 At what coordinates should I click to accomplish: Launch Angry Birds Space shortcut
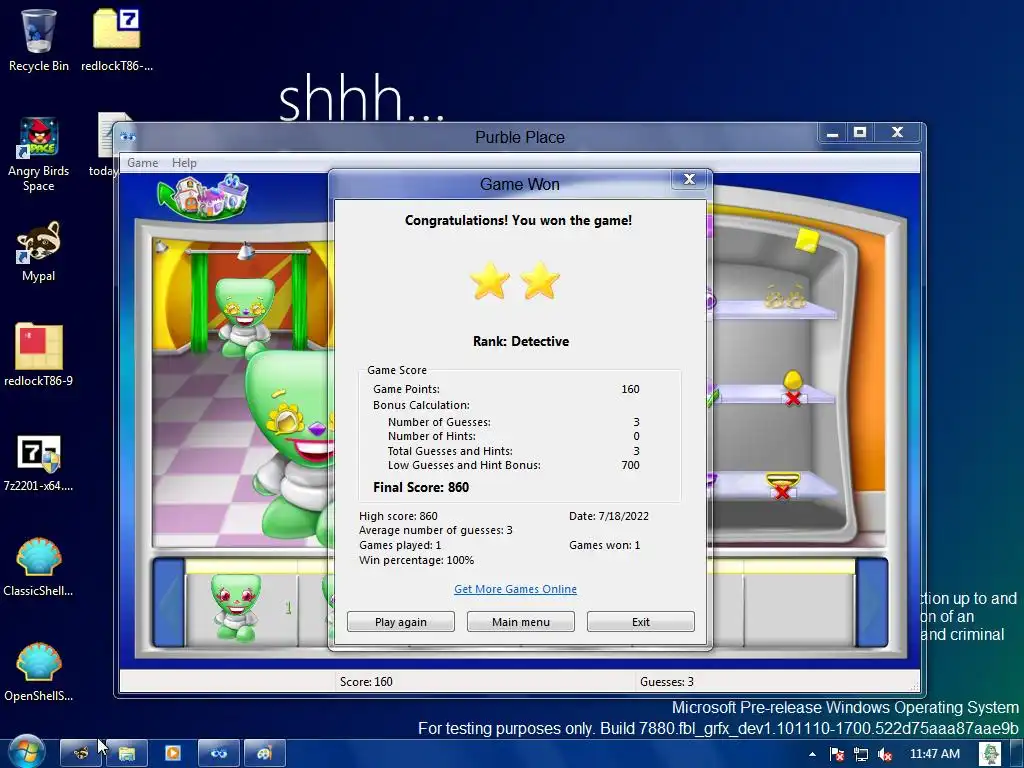(x=39, y=155)
